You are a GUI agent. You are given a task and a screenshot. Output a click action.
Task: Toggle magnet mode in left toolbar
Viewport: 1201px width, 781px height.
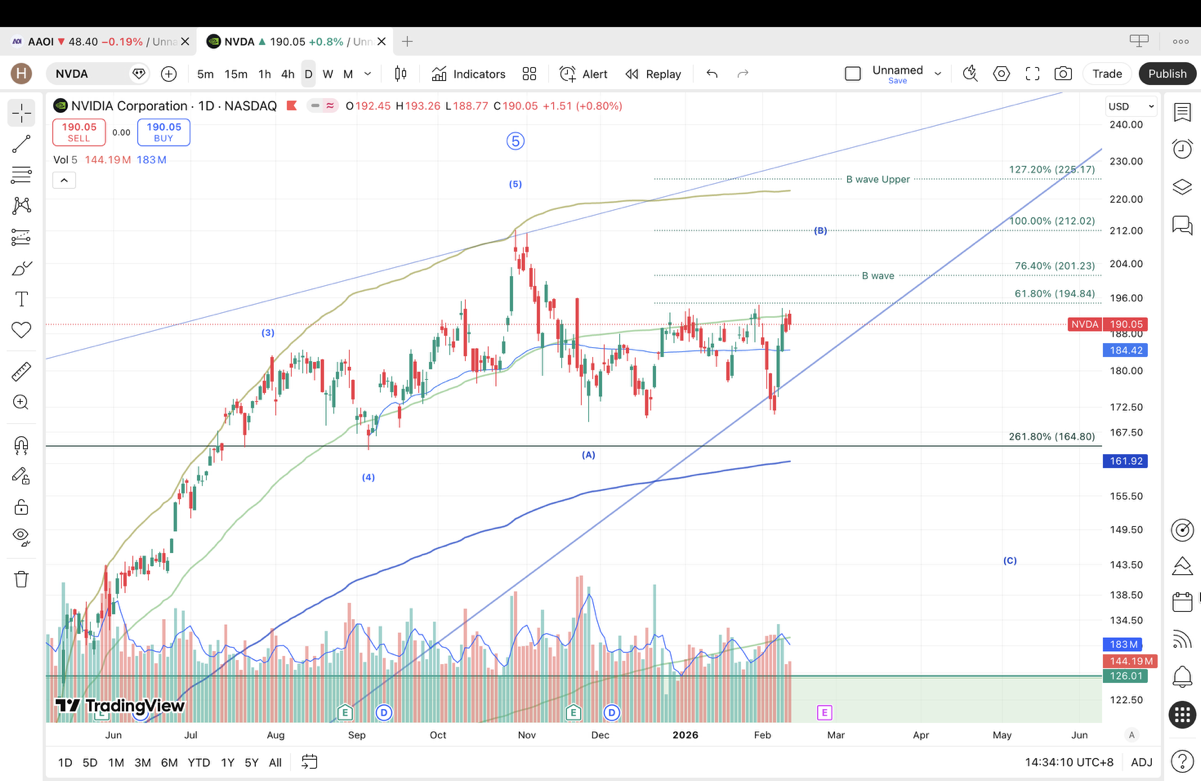(21, 446)
